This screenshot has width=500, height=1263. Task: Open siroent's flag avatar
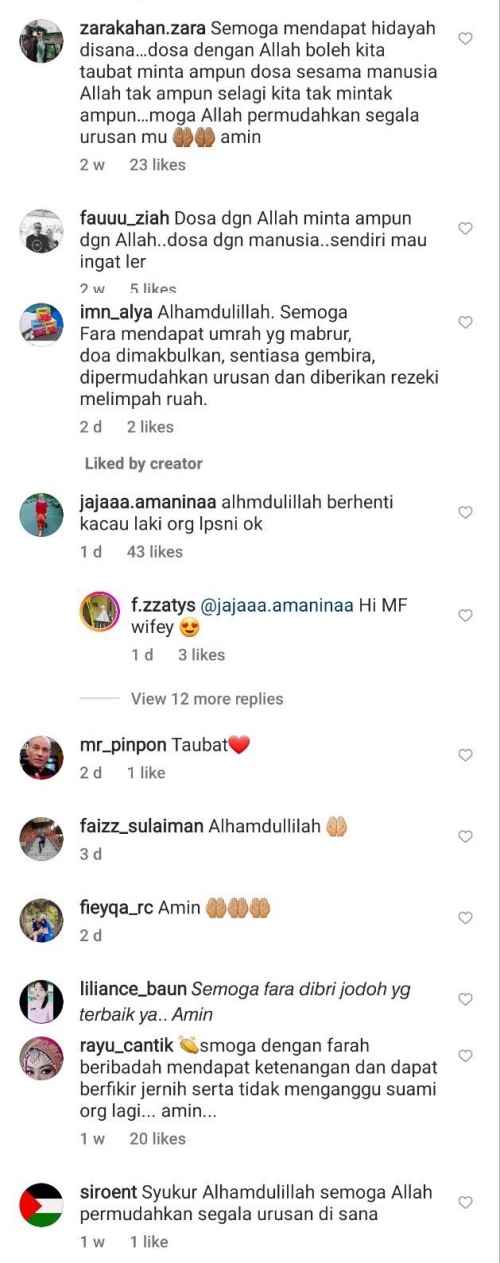(x=42, y=1205)
